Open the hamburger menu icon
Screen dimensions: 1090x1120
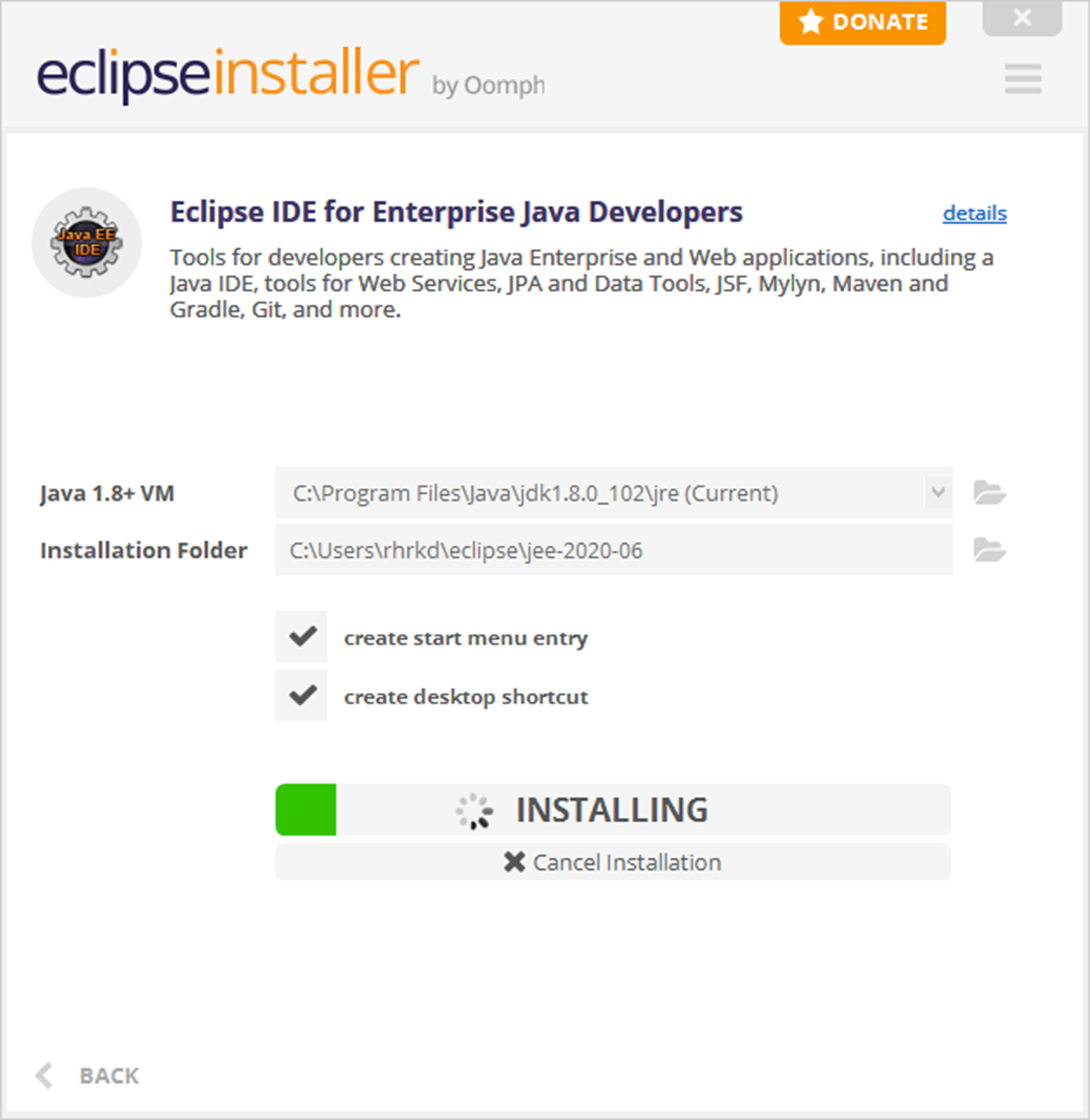[x=1022, y=79]
